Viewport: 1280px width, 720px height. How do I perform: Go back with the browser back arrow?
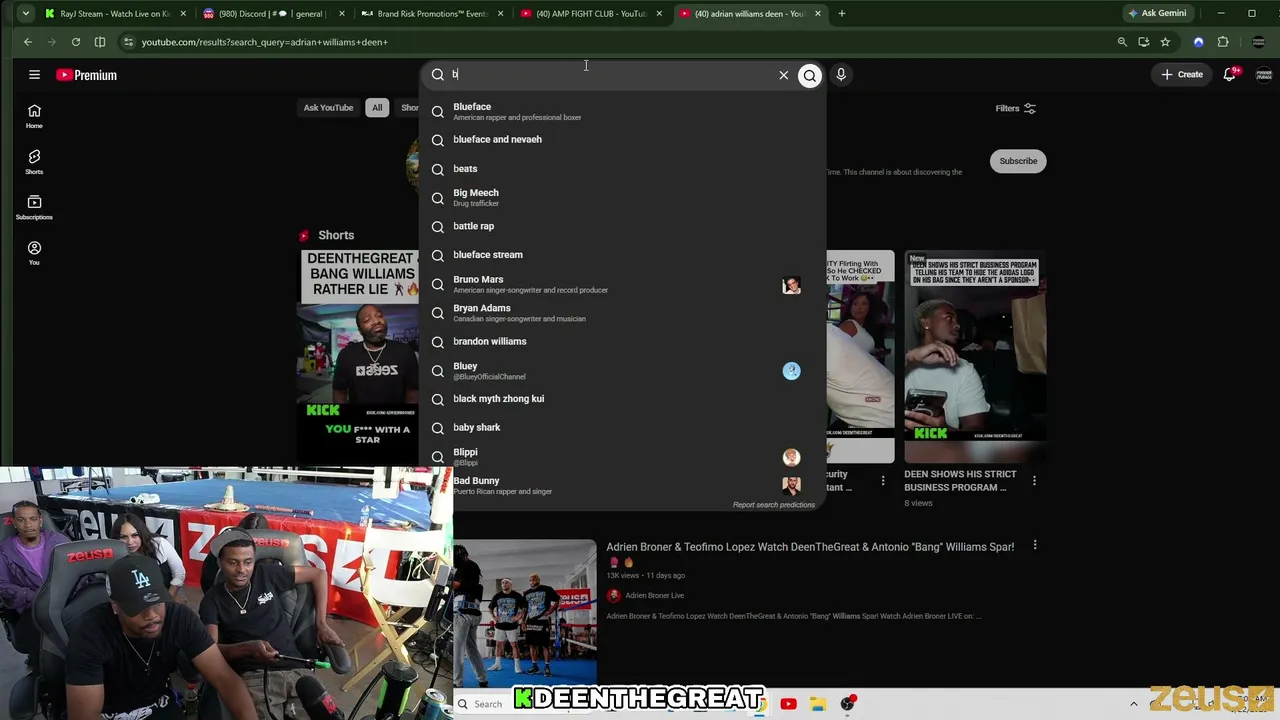tap(28, 42)
